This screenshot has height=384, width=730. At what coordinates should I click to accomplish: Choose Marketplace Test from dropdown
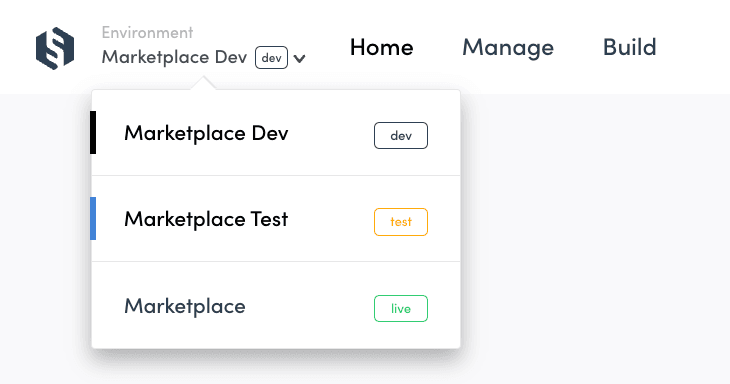[276, 219]
